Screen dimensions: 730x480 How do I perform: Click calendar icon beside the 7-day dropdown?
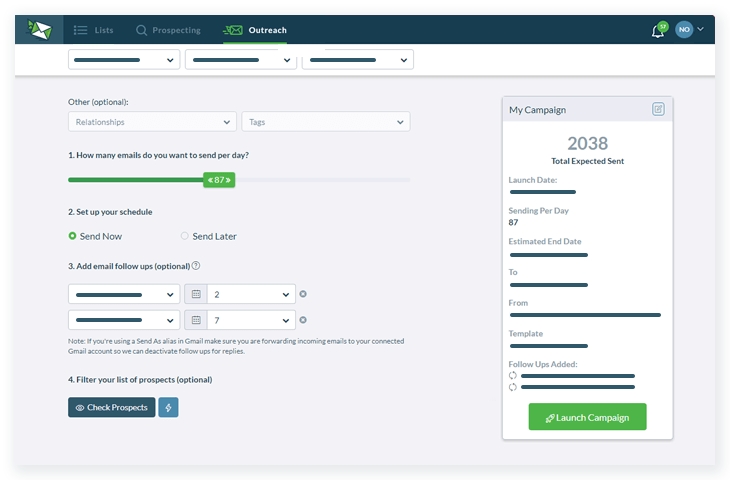coord(196,320)
